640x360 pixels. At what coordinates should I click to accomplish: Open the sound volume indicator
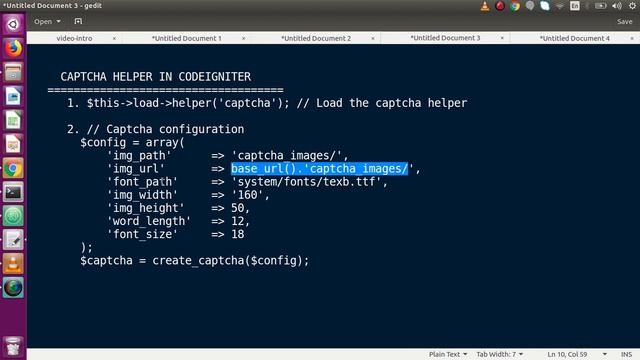(617, 6)
